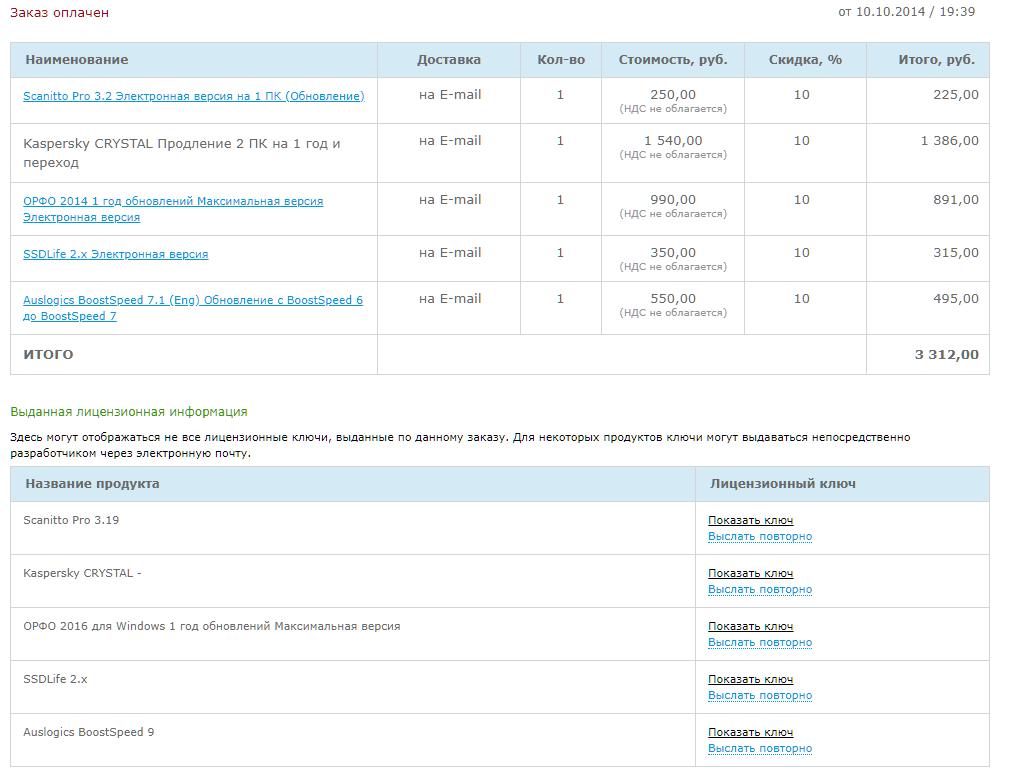1022x781 pixels.
Task: Open ОРФО 2014 Максимальная версия link
Action: click(173, 209)
